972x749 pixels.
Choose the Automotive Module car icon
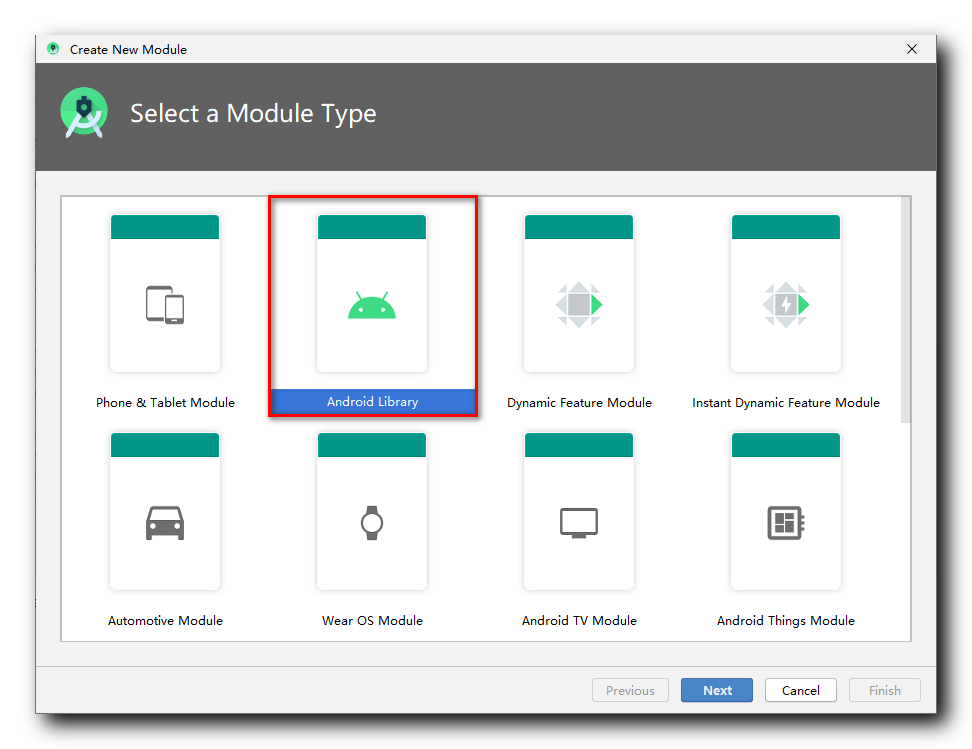[165, 523]
